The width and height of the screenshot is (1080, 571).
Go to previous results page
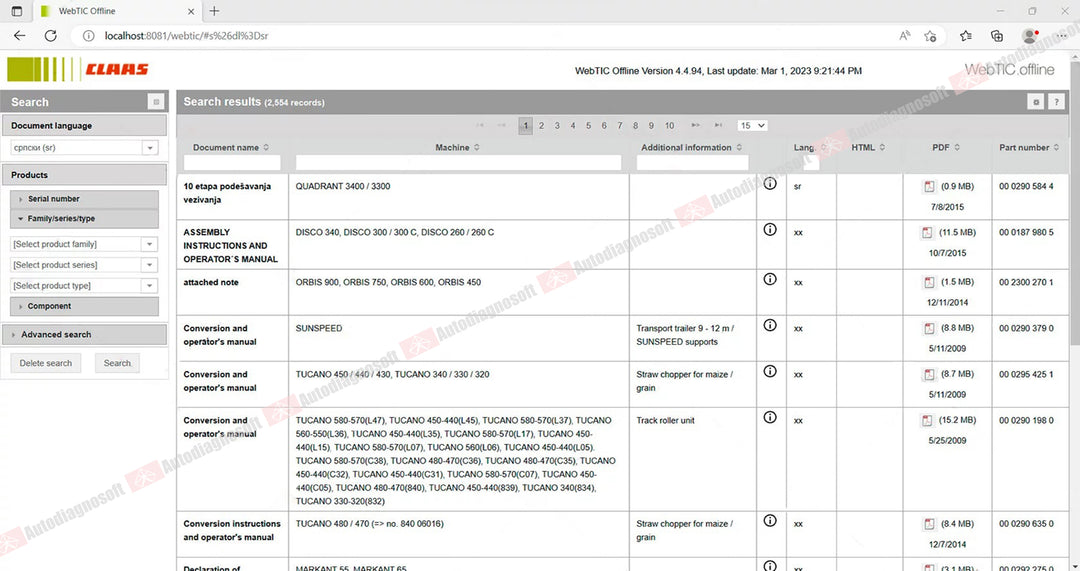click(502, 125)
